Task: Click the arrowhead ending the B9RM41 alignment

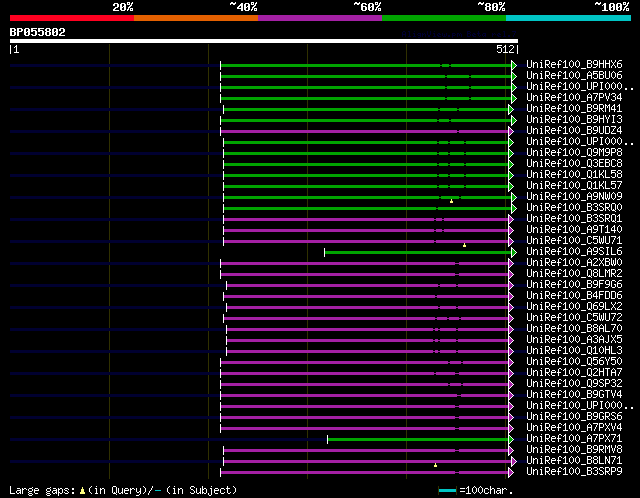Action: 511,109
